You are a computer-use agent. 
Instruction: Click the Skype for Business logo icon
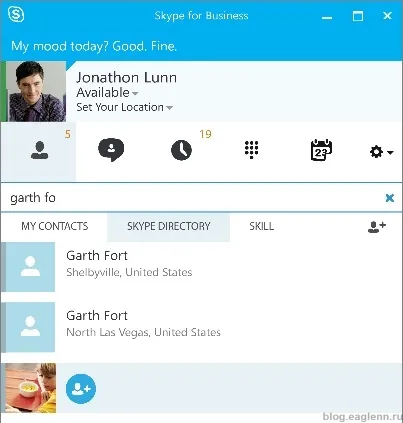[16, 15]
